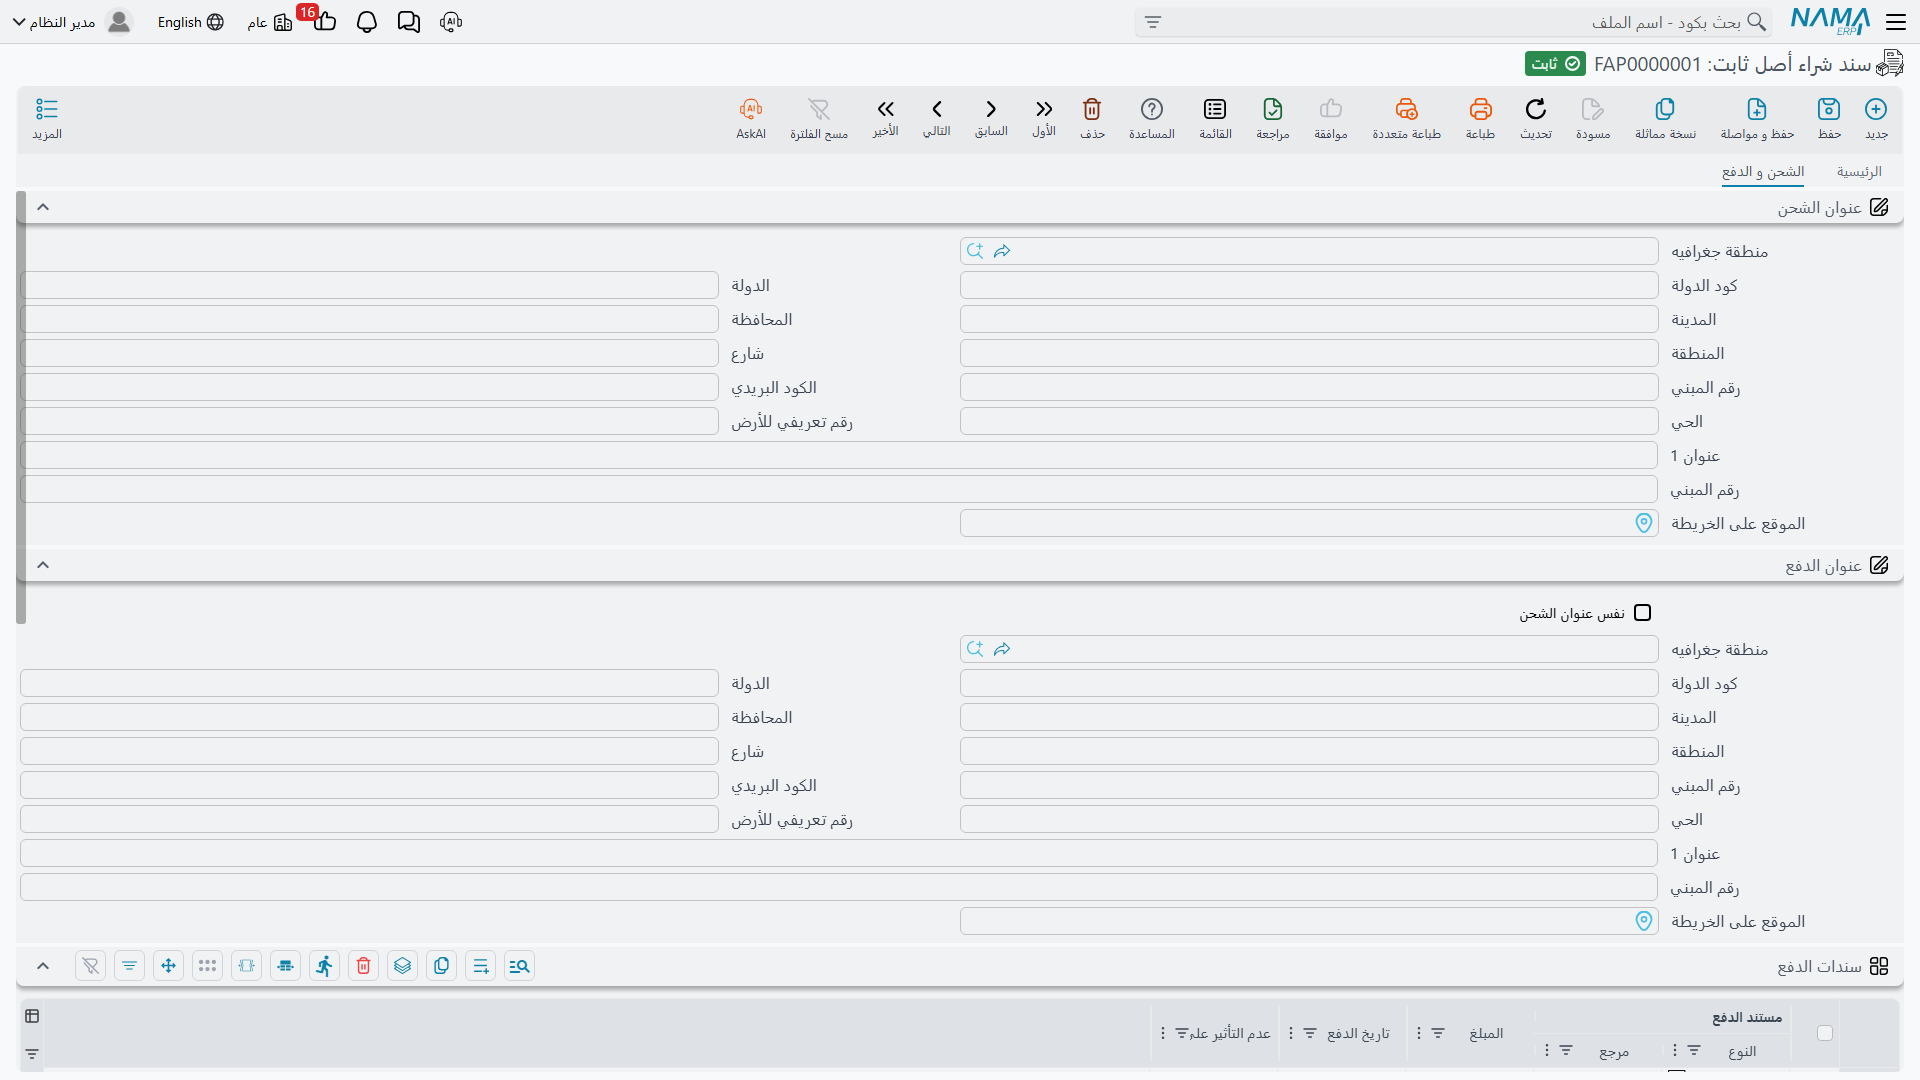Viewport: 1920px width, 1080px height.
Task: Open filter on Amount (المبلغ) column
Action: click(1438, 1033)
